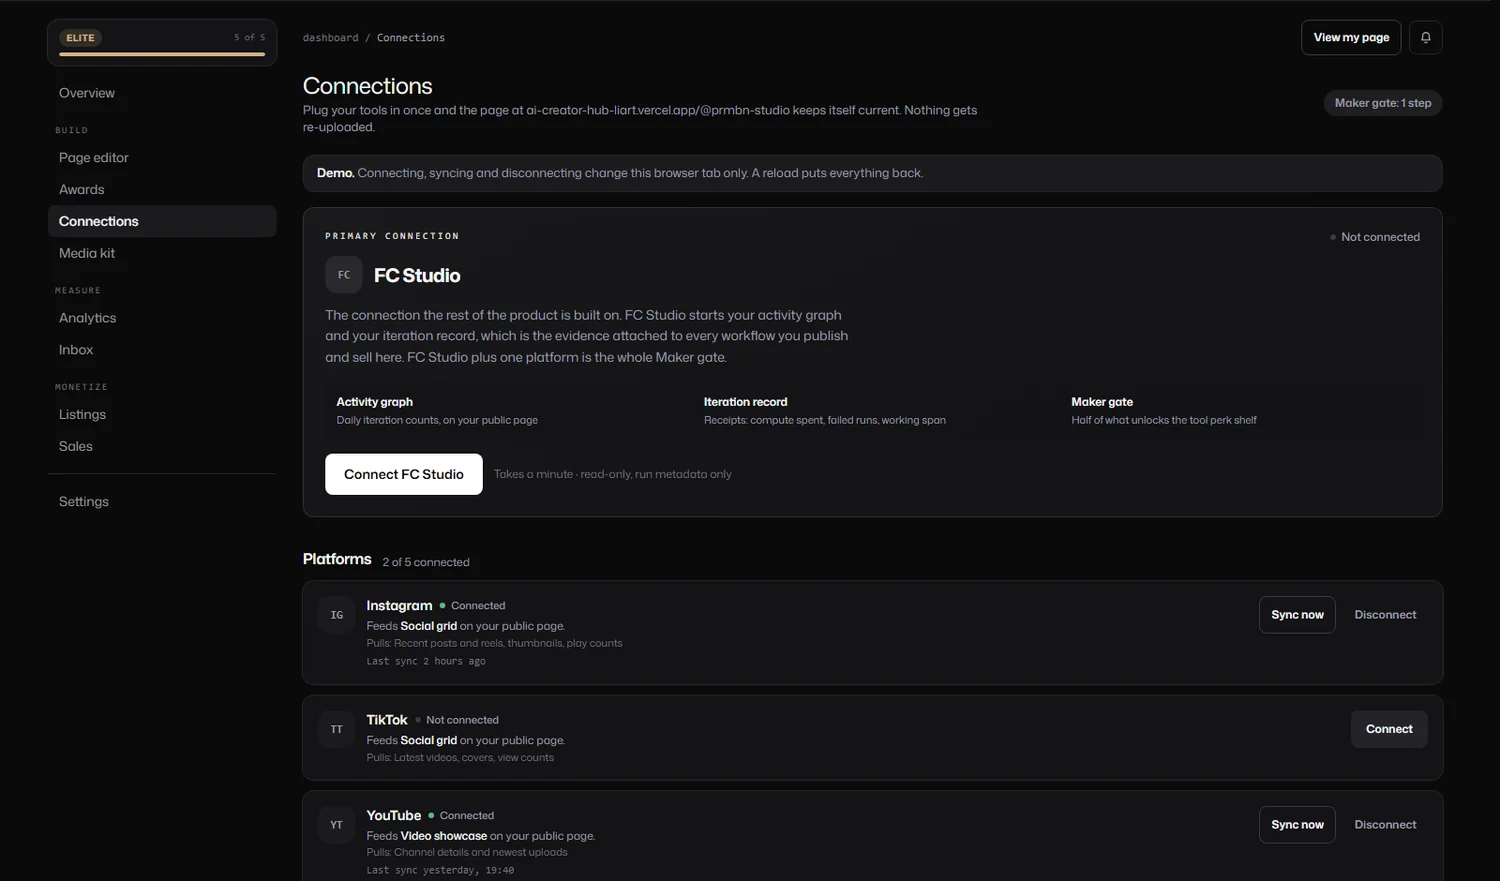Click the FC Studio Not connected status
Image resolution: width=1500 pixels, height=881 pixels.
coord(1375,237)
